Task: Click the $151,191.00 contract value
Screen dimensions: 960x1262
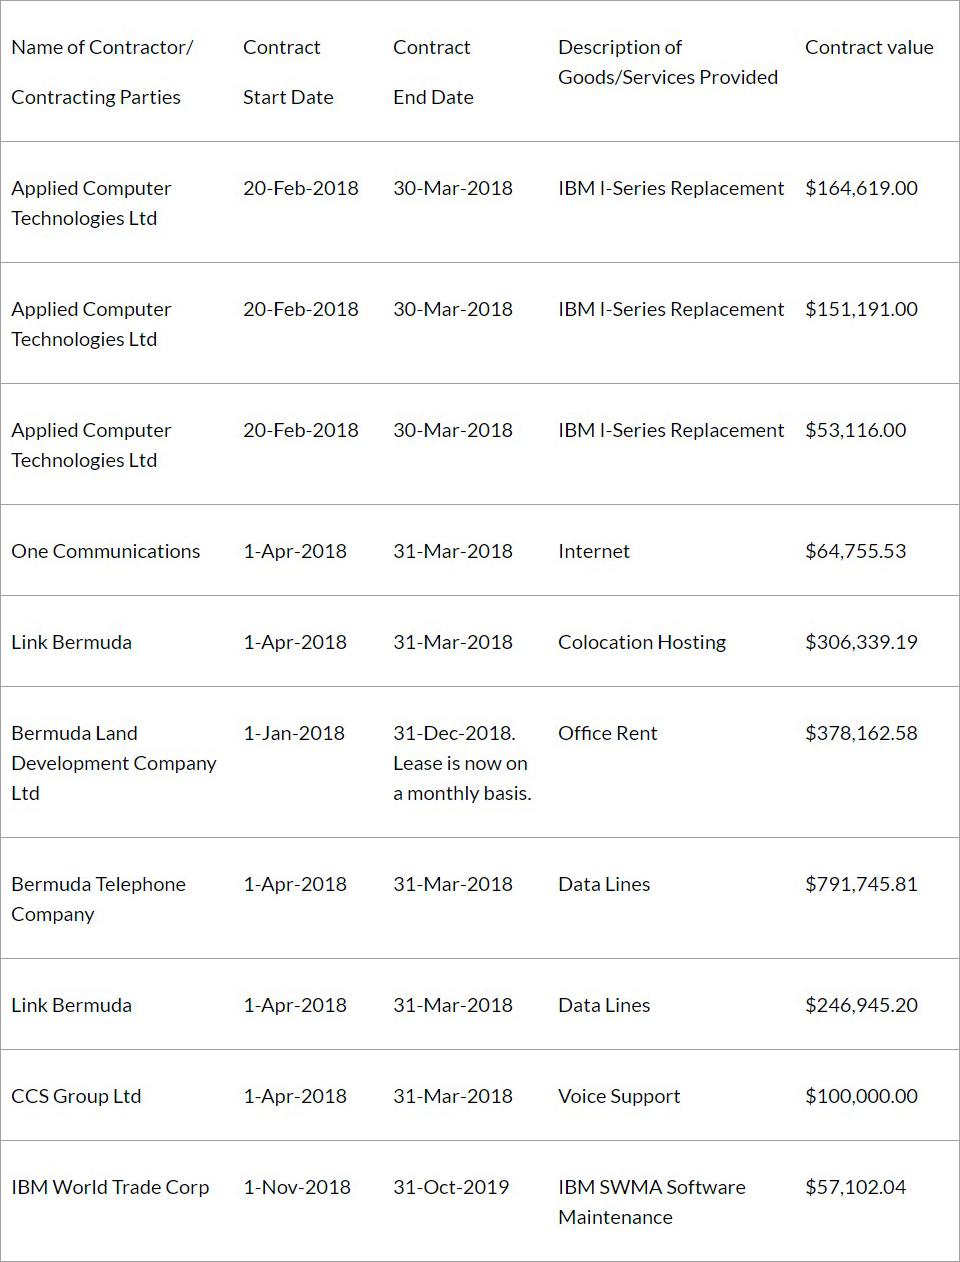Action: pyautogui.click(x=861, y=309)
